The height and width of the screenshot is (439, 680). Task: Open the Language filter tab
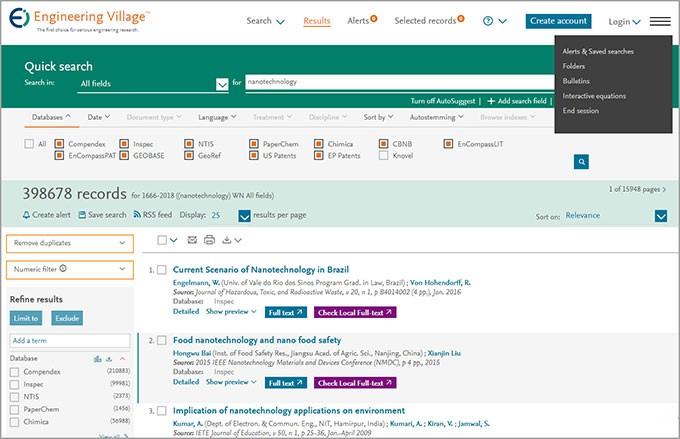217,117
